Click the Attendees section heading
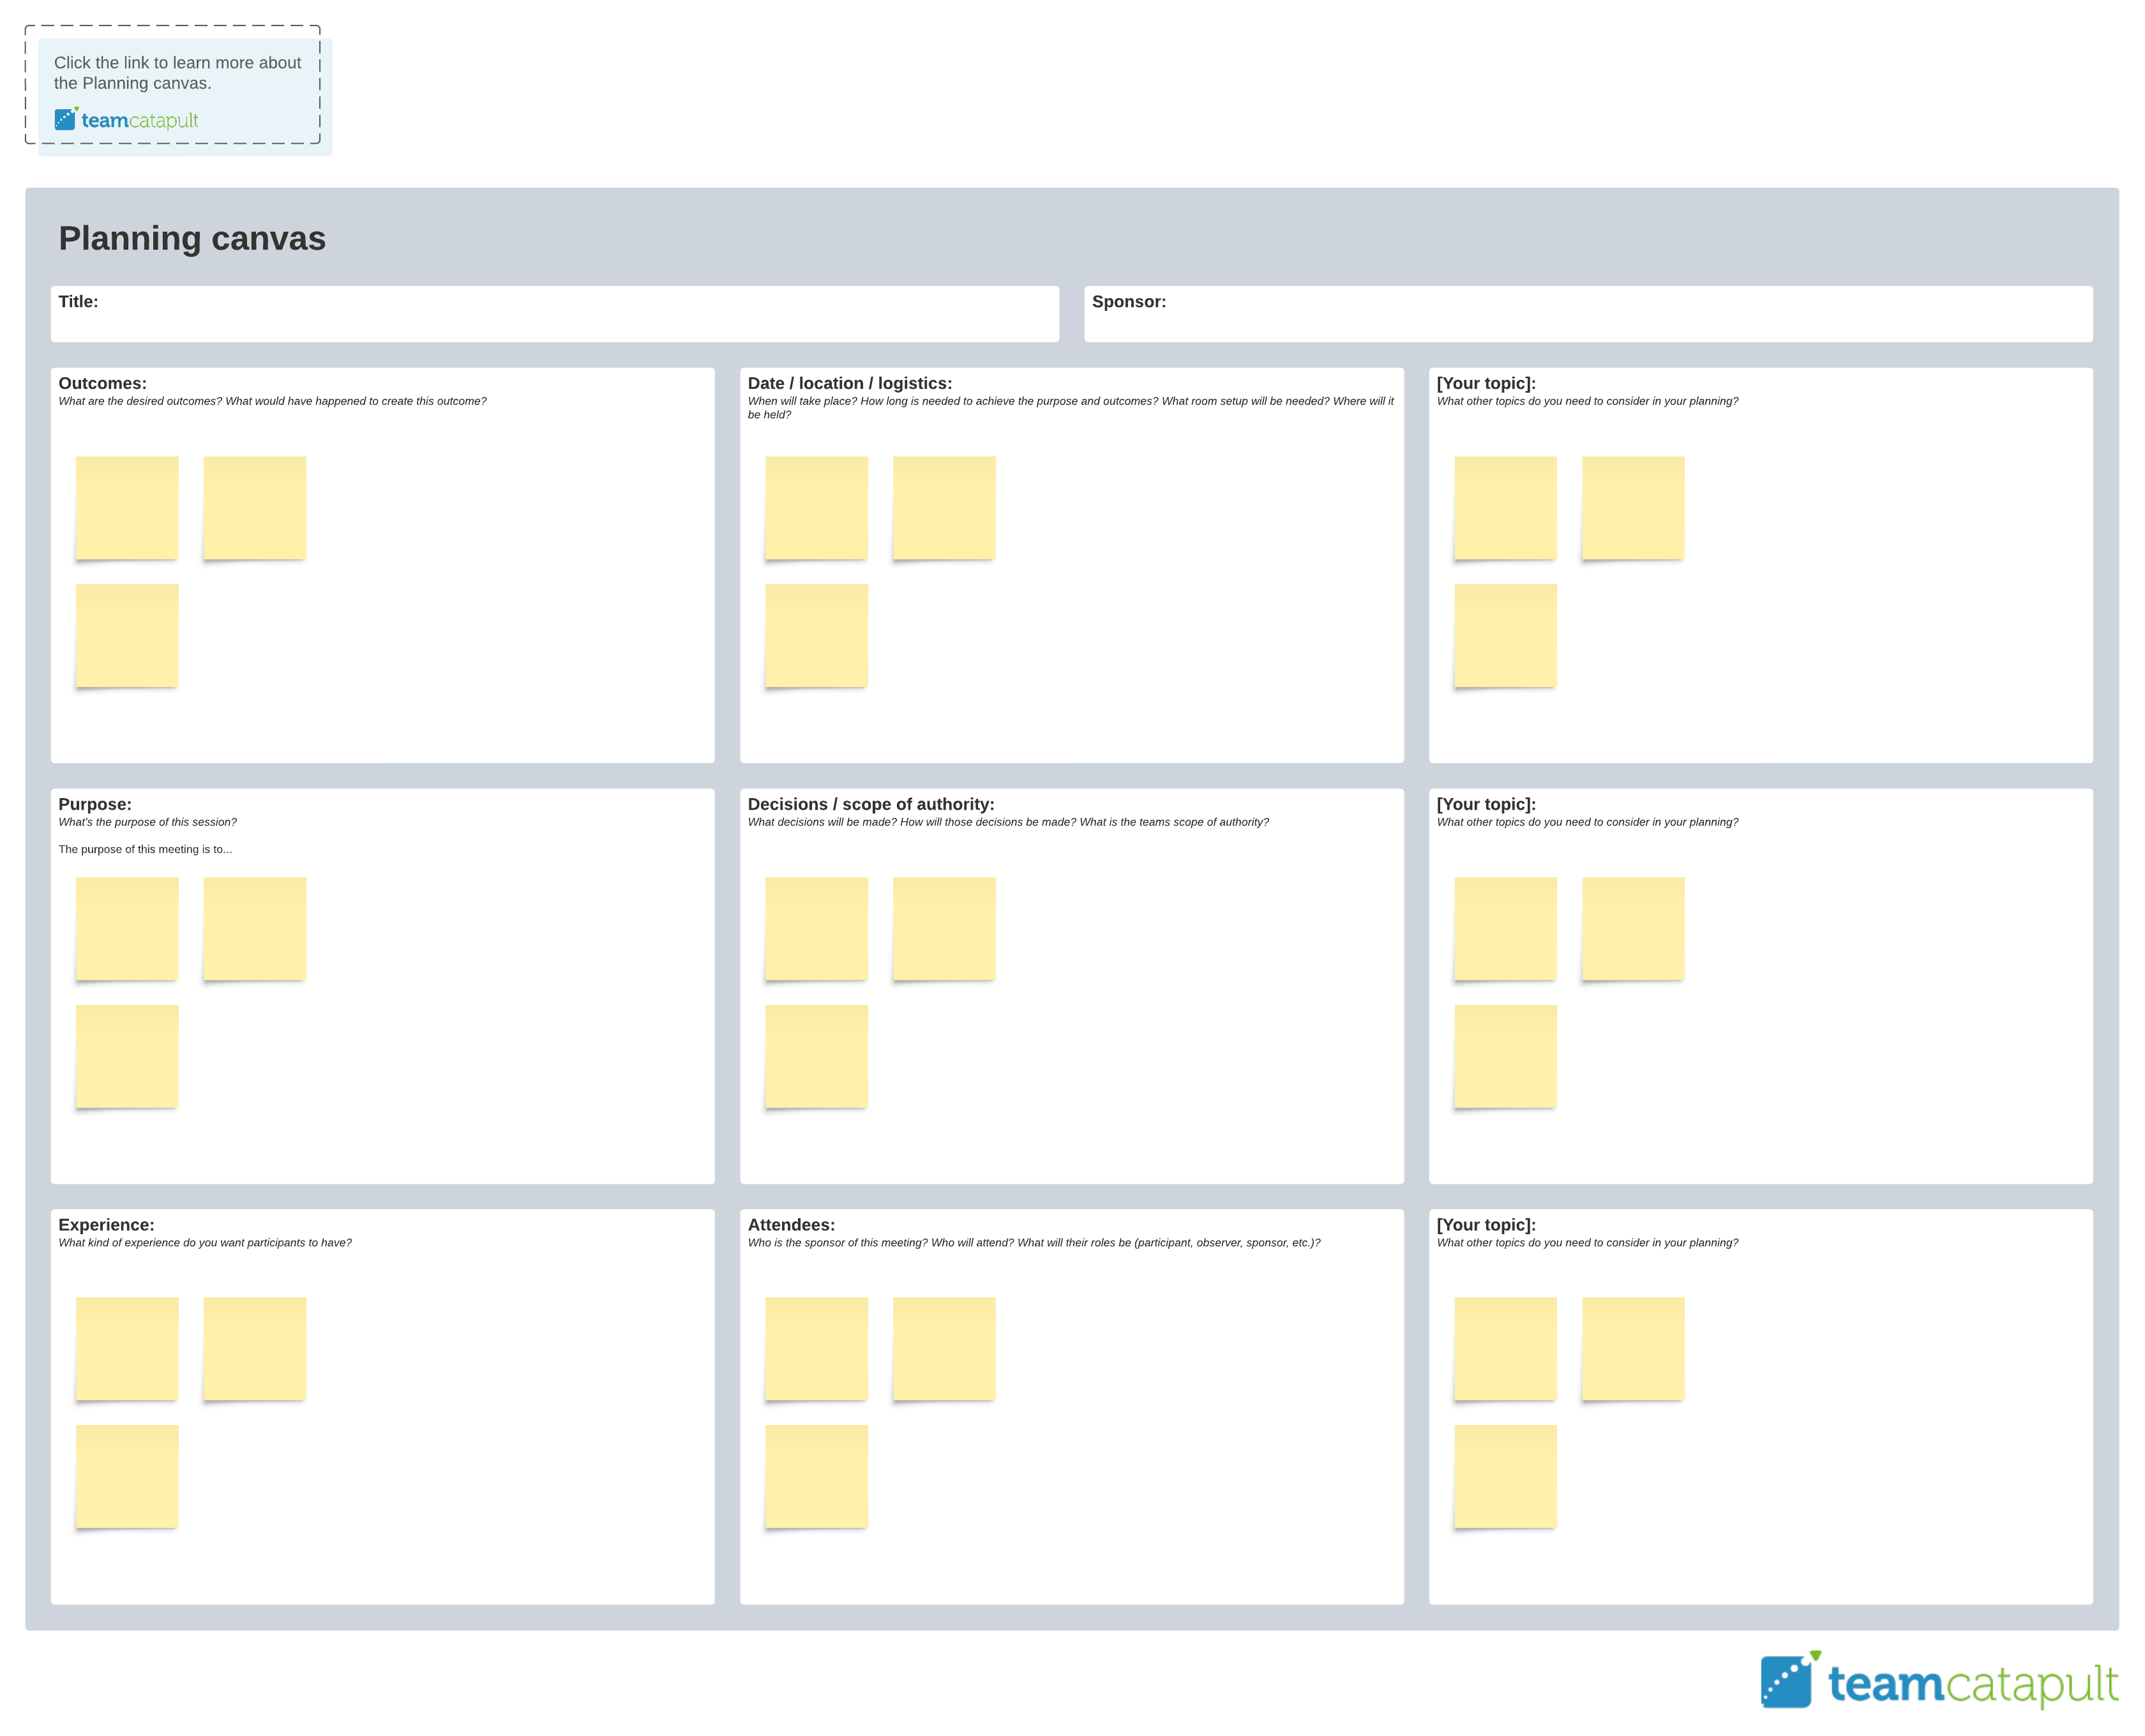The width and height of the screenshot is (2145, 1736). (x=791, y=1225)
